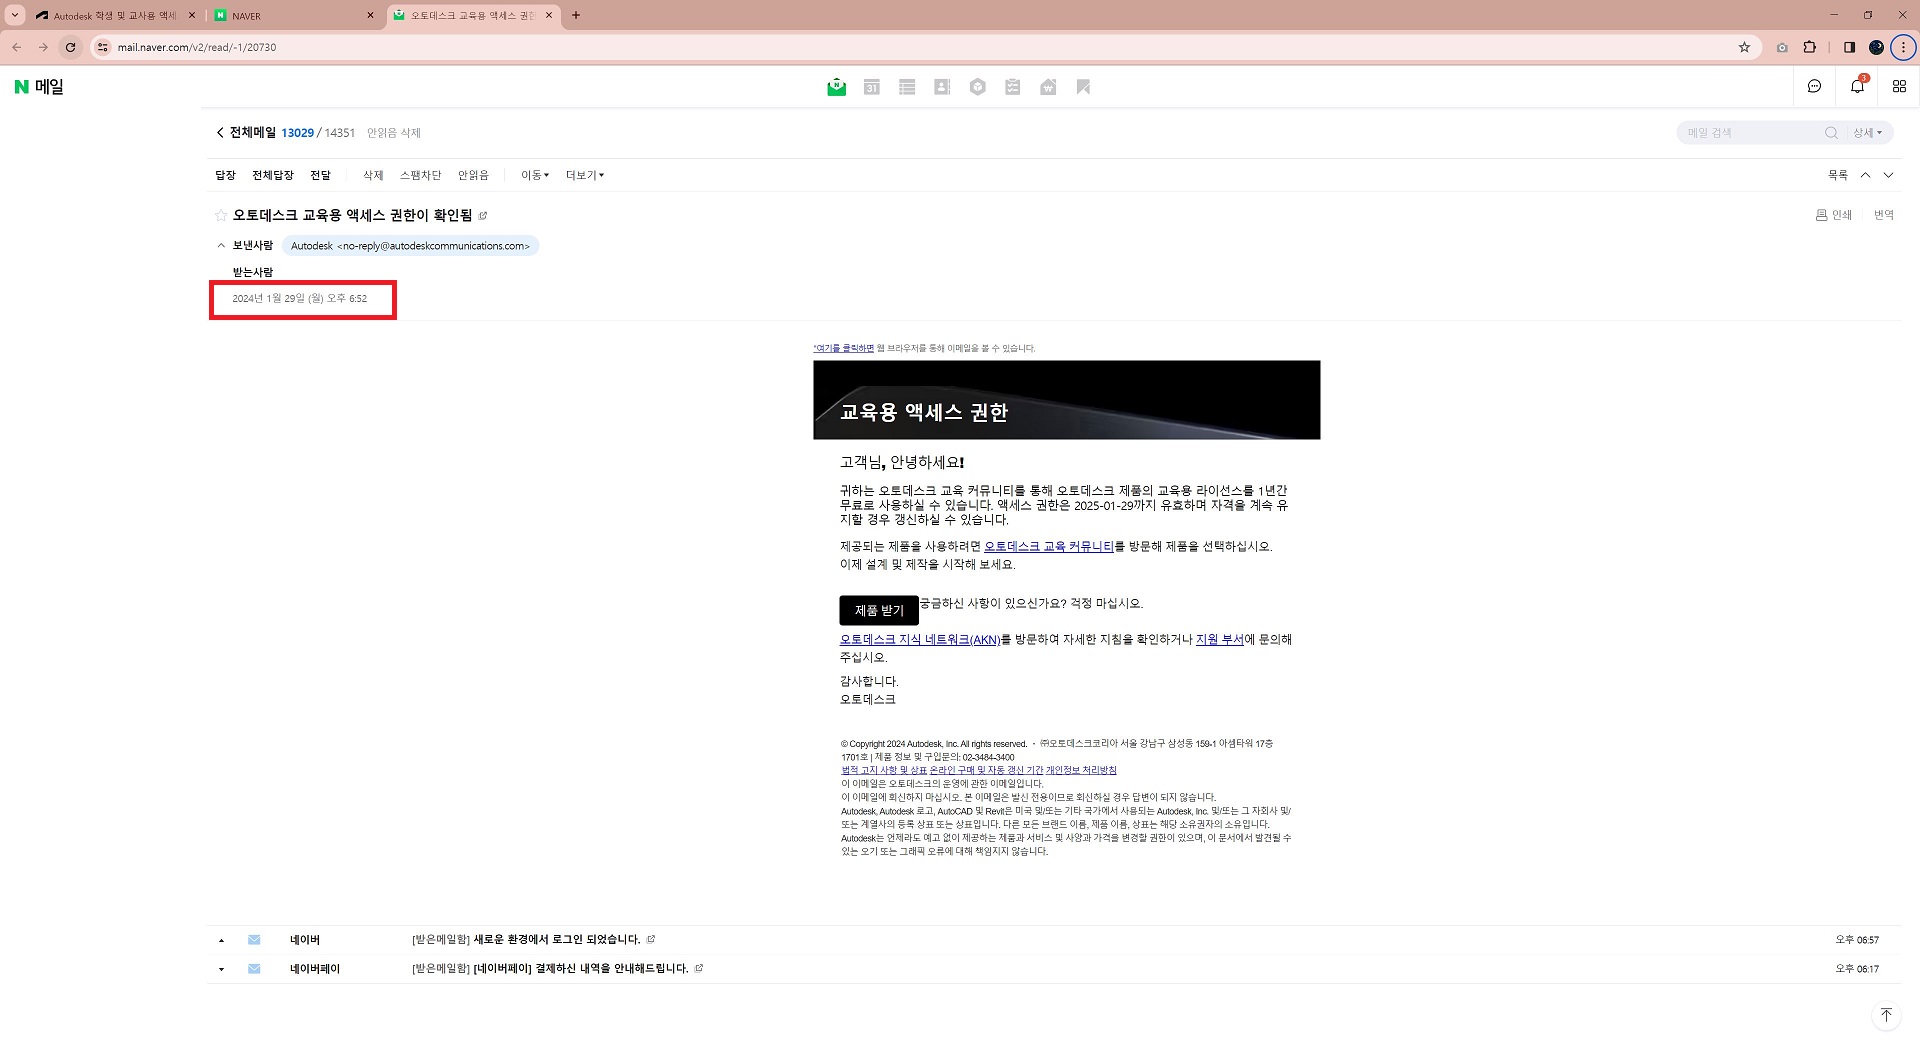Screen dimensions: 1920x1050
Task: Open a new browser tab
Action: coord(576,15)
